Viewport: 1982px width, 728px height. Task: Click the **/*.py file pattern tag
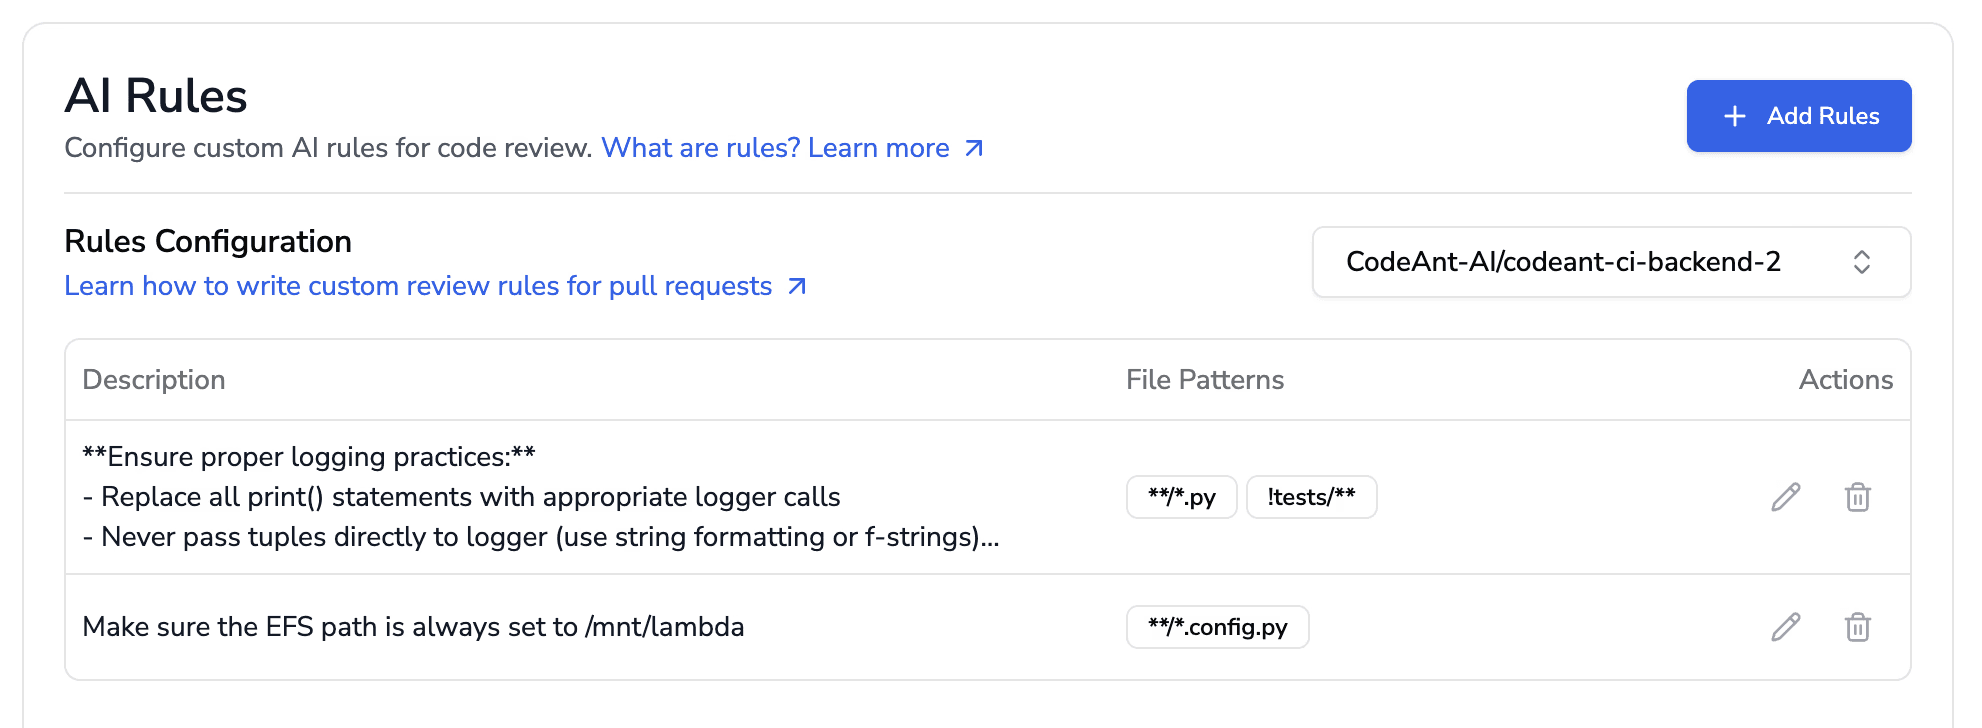click(1181, 497)
